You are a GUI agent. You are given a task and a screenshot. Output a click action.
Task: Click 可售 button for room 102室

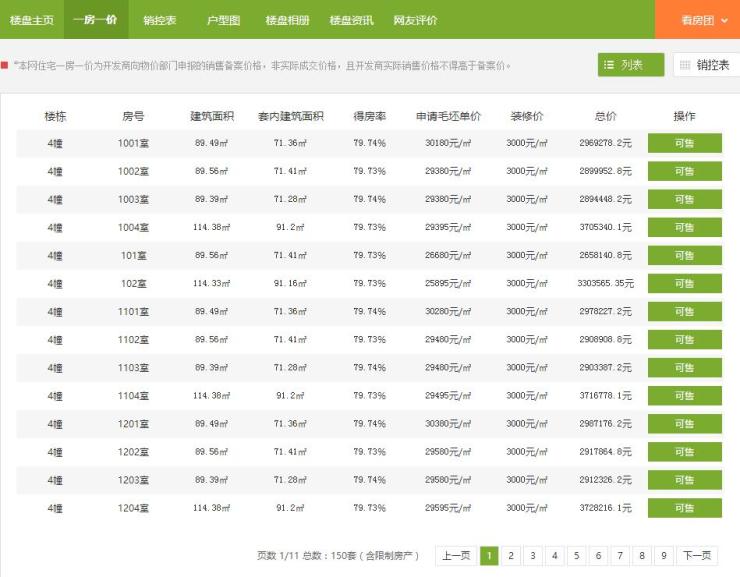(x=684, y=283)
